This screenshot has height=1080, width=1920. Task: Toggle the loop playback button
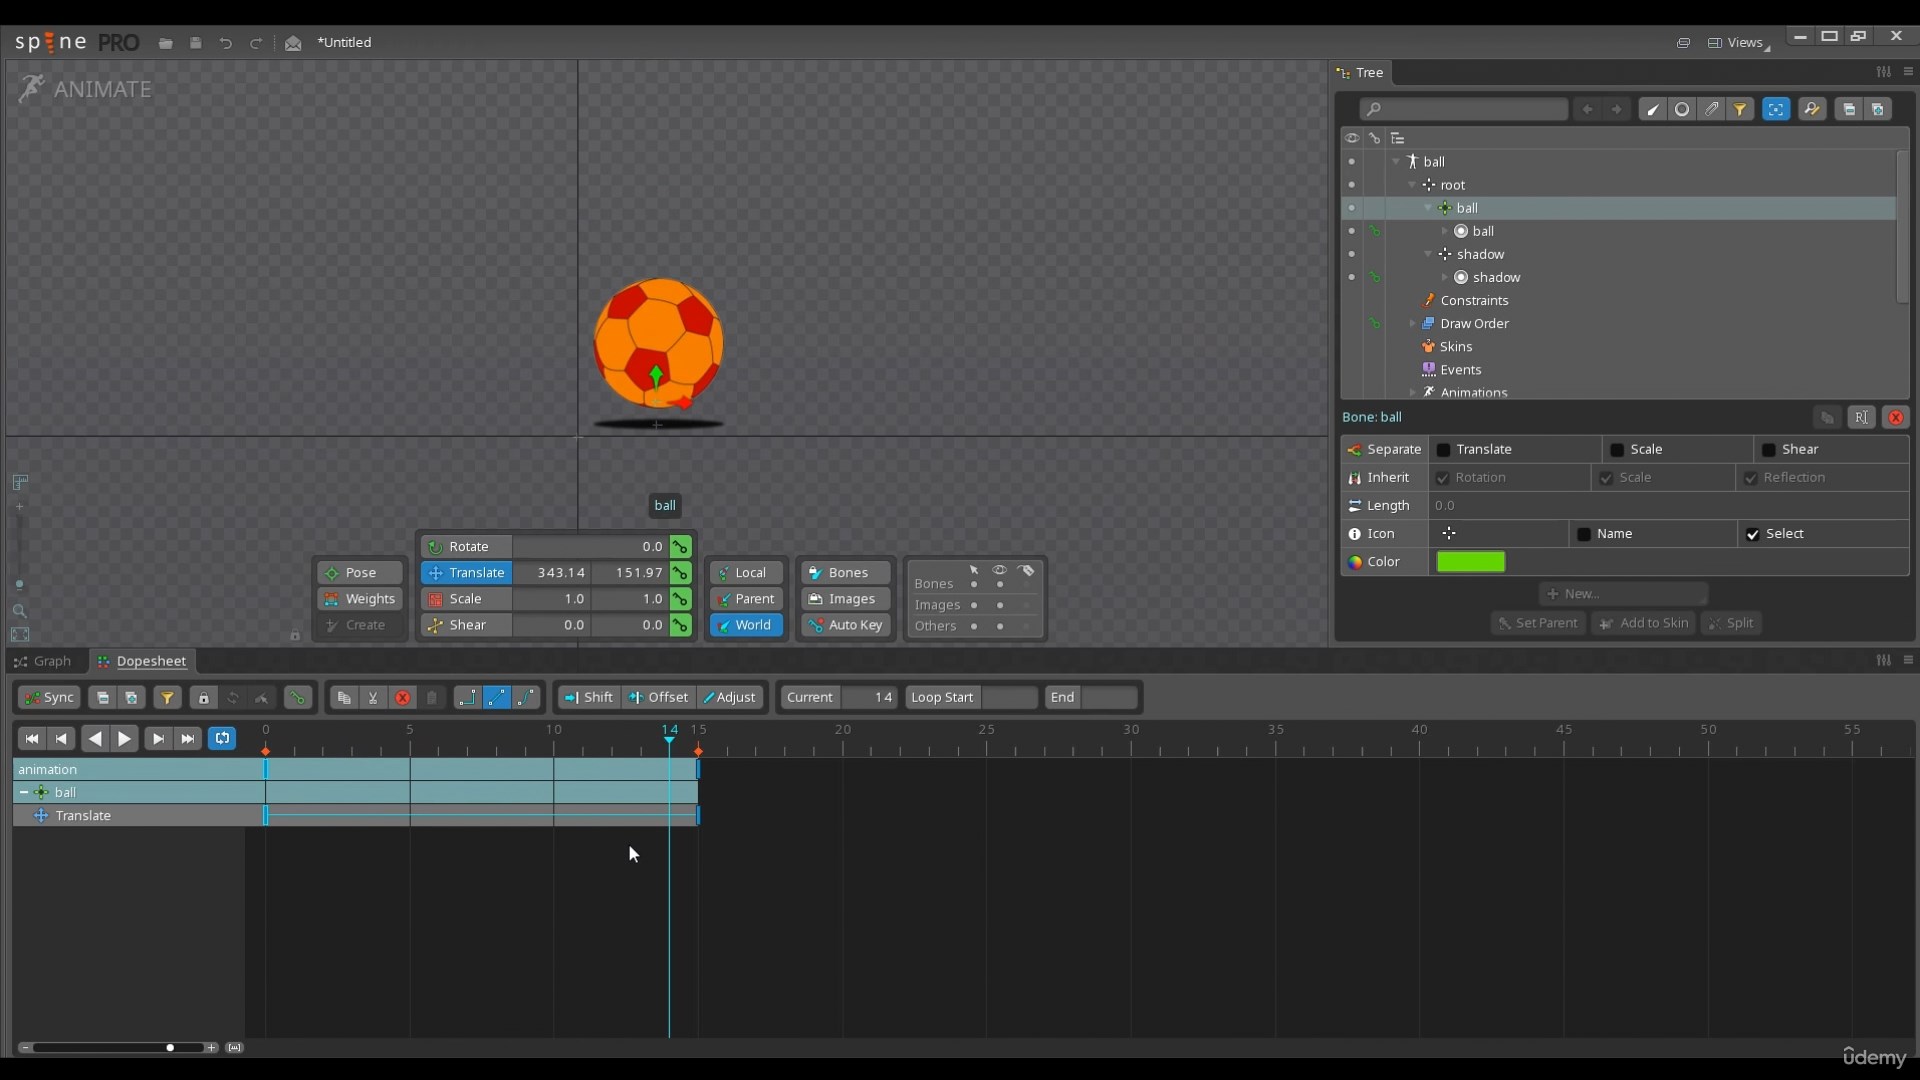[x=222, y=739]
